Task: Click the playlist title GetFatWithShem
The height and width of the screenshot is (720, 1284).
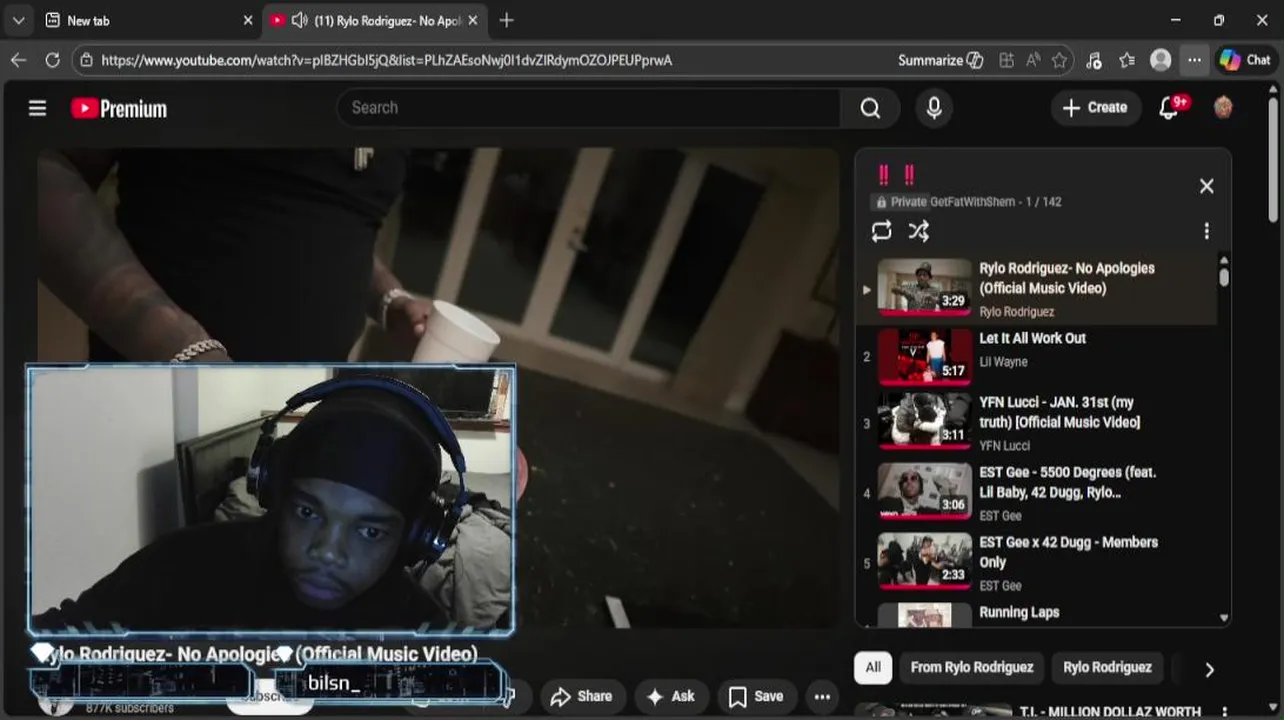Action: (972, 202)
